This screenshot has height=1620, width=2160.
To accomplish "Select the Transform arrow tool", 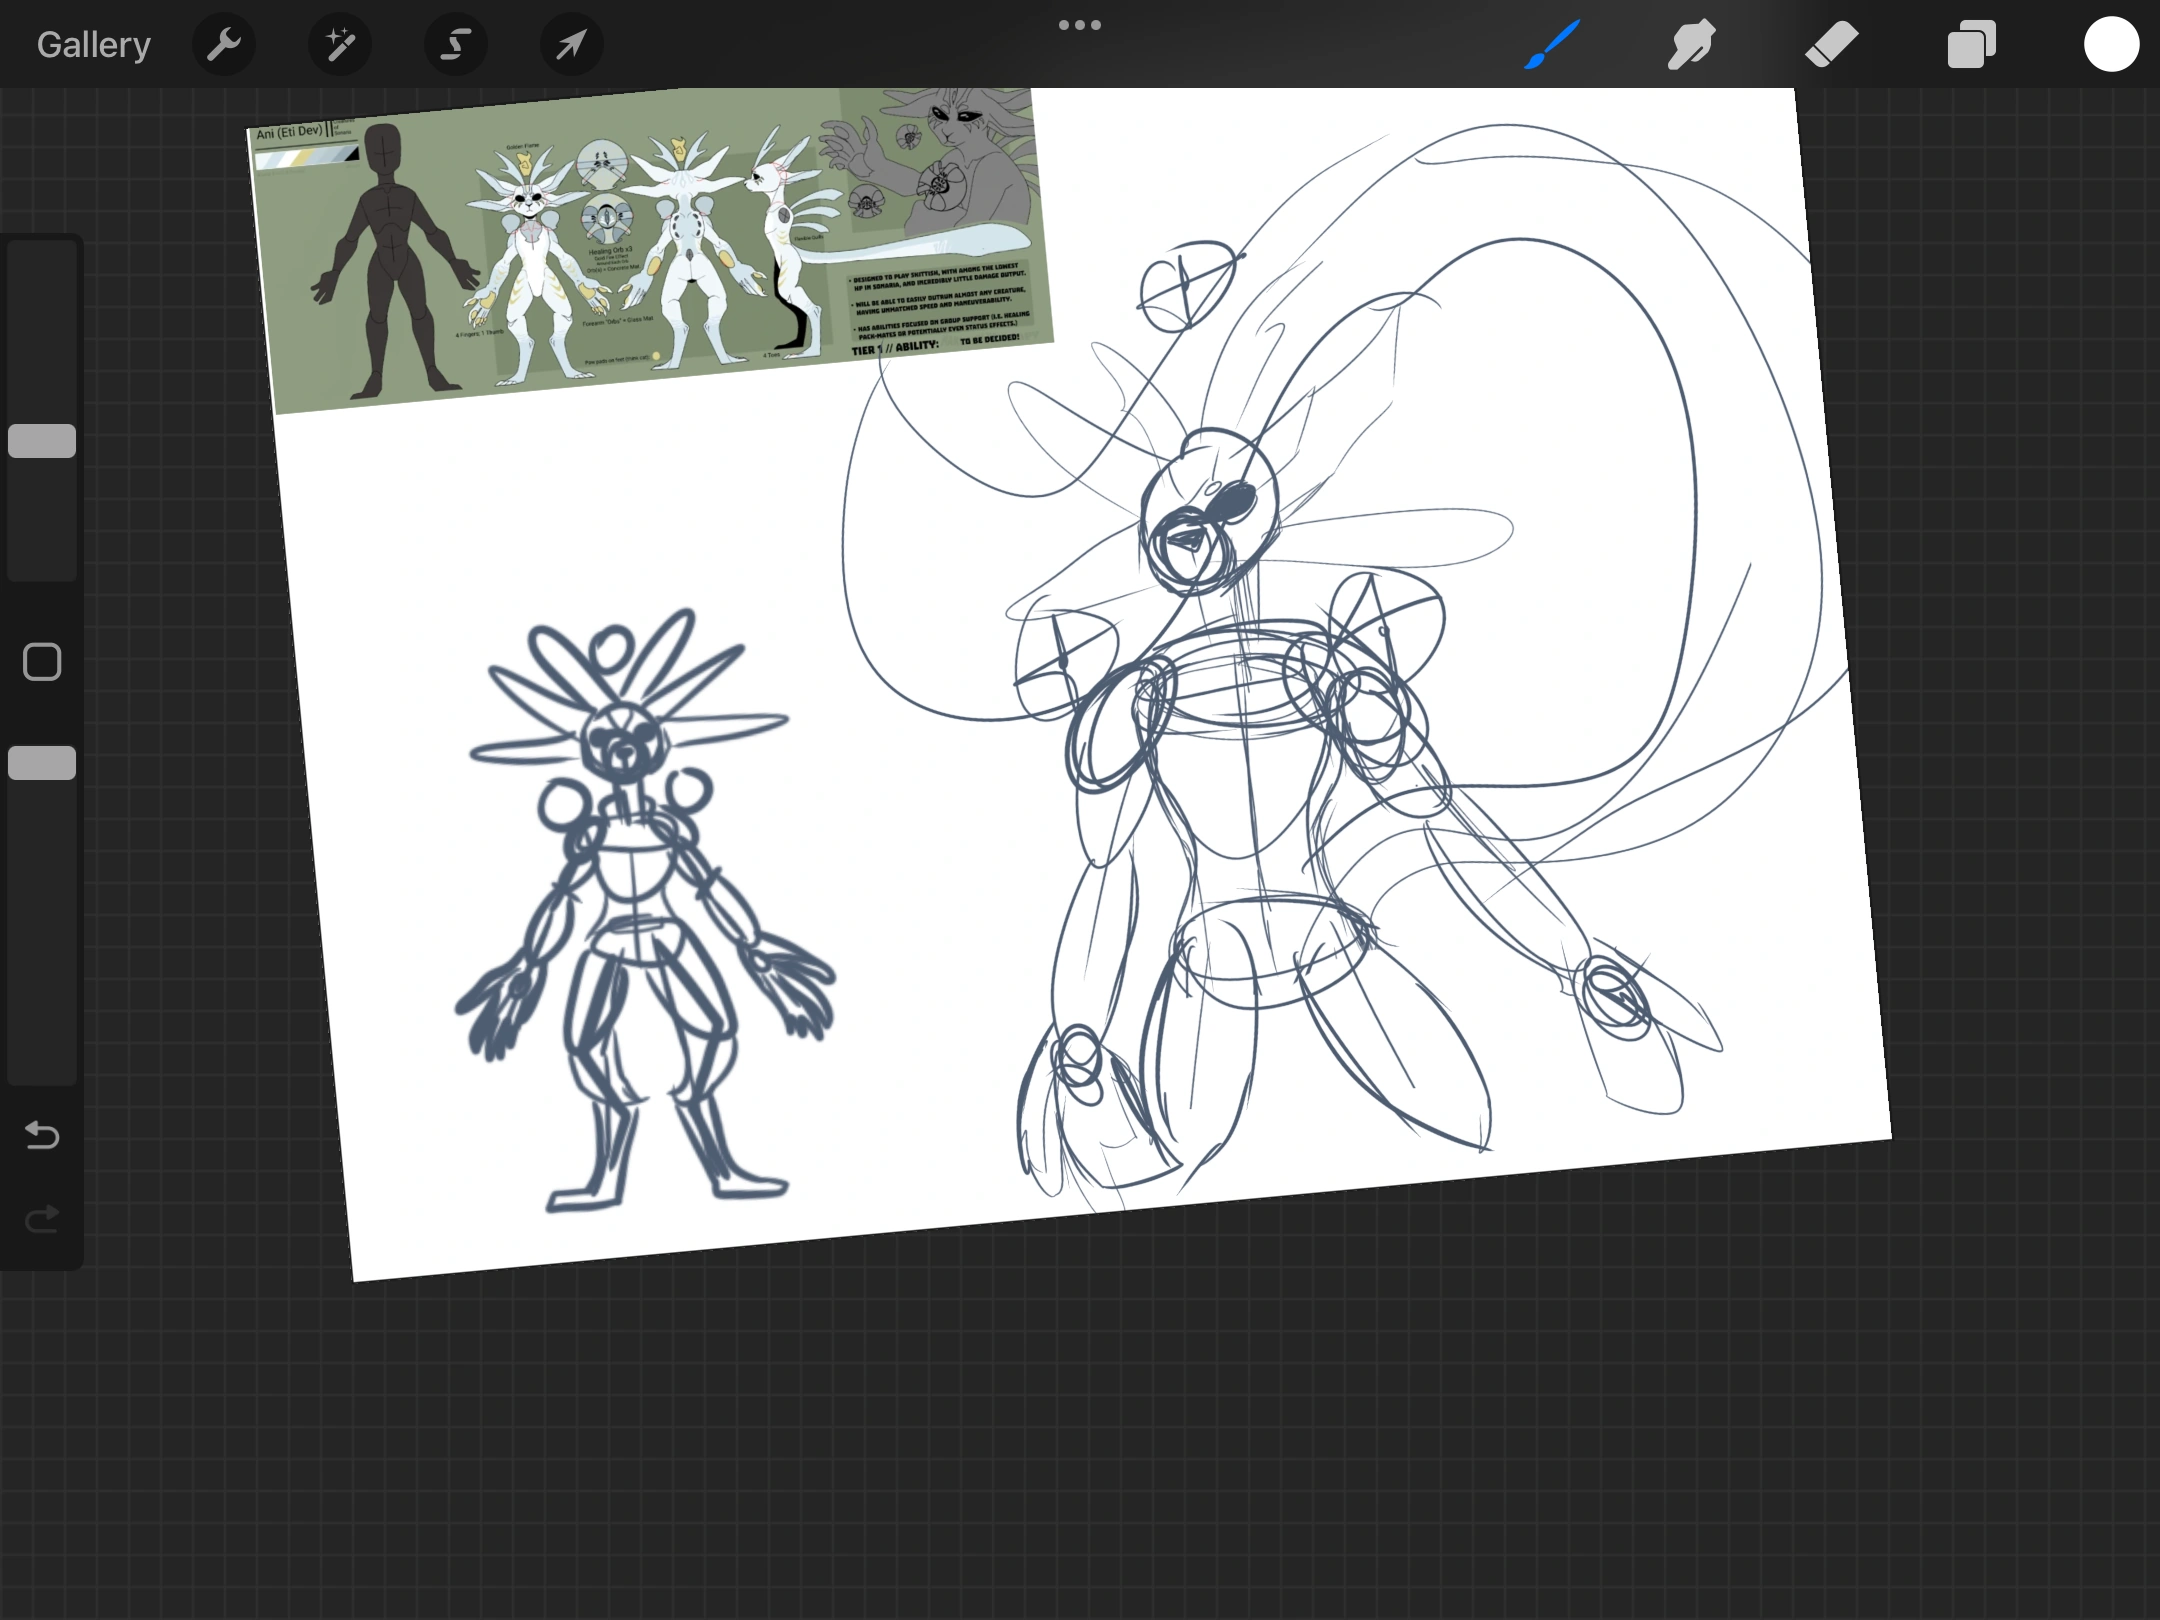I will pyautogui.click(x=570, y=44).
